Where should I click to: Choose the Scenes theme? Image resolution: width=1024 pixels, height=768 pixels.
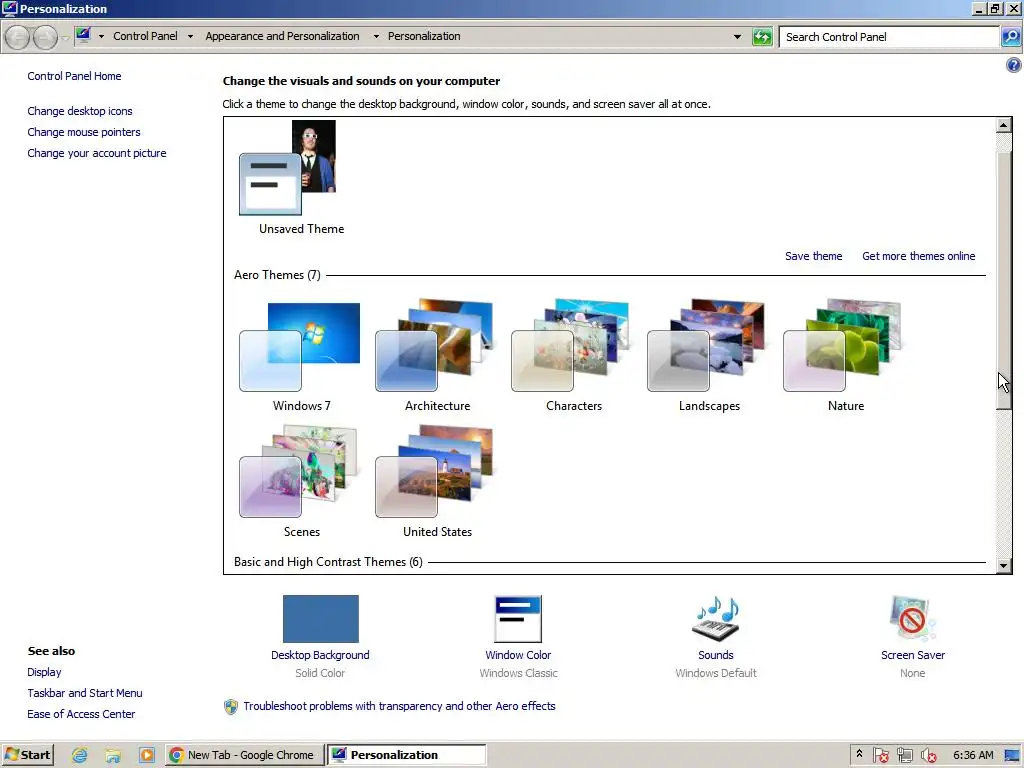point(298,472)
